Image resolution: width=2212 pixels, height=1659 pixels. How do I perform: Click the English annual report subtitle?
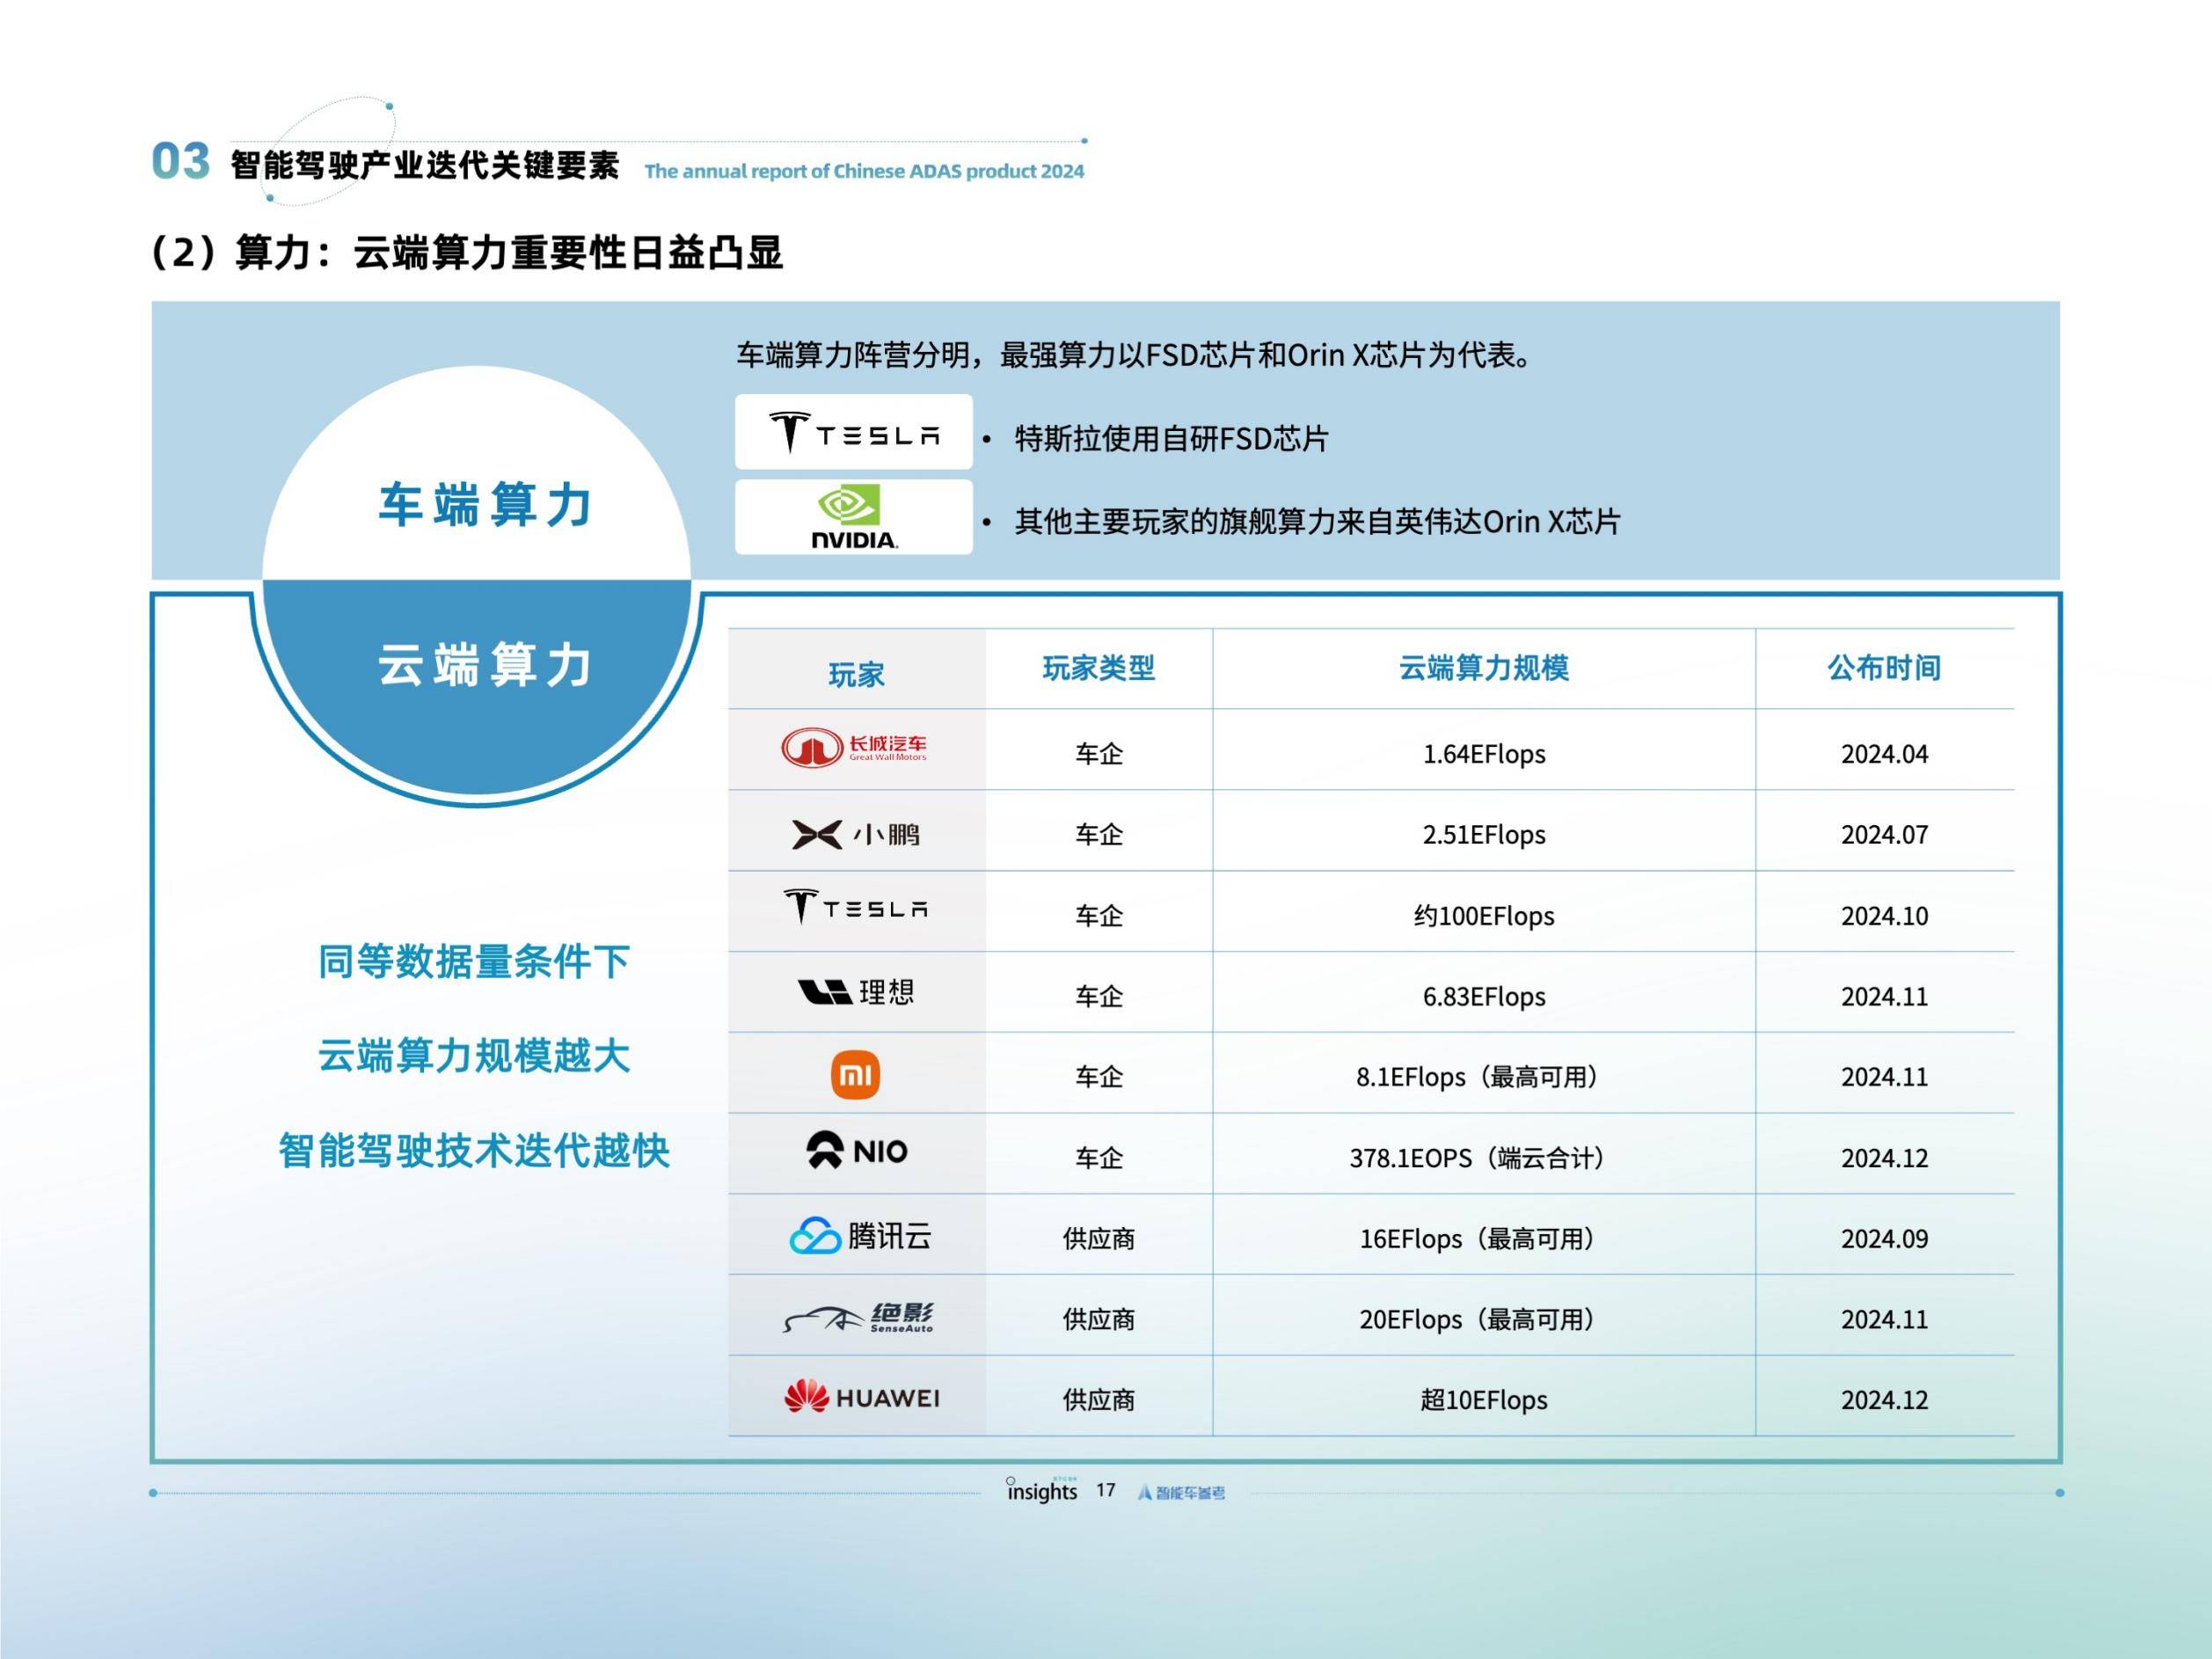[864, 171]
